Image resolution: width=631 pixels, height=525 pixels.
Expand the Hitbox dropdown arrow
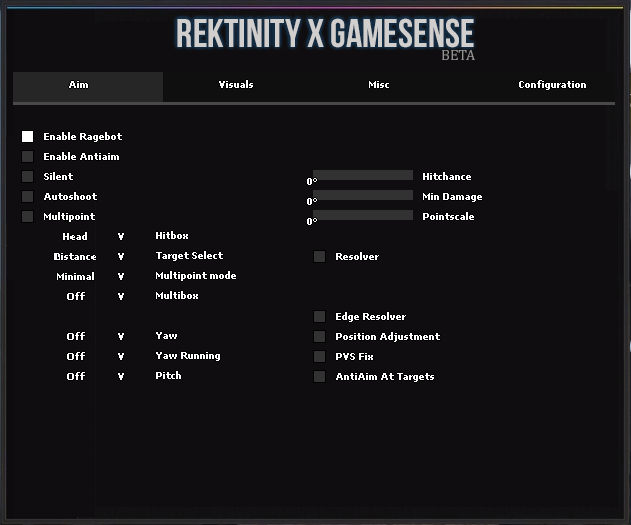[x=121, y=237]
